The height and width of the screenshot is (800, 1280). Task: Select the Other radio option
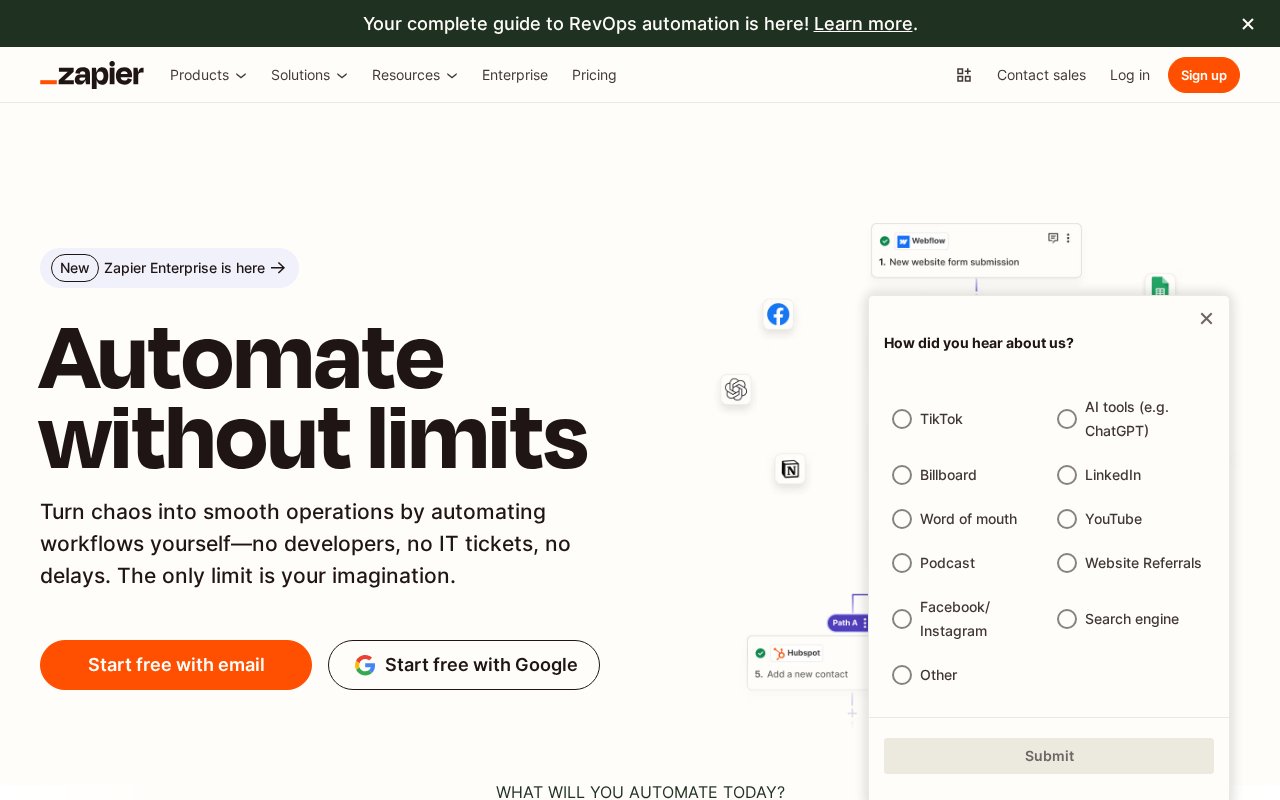tap(902, 675)
